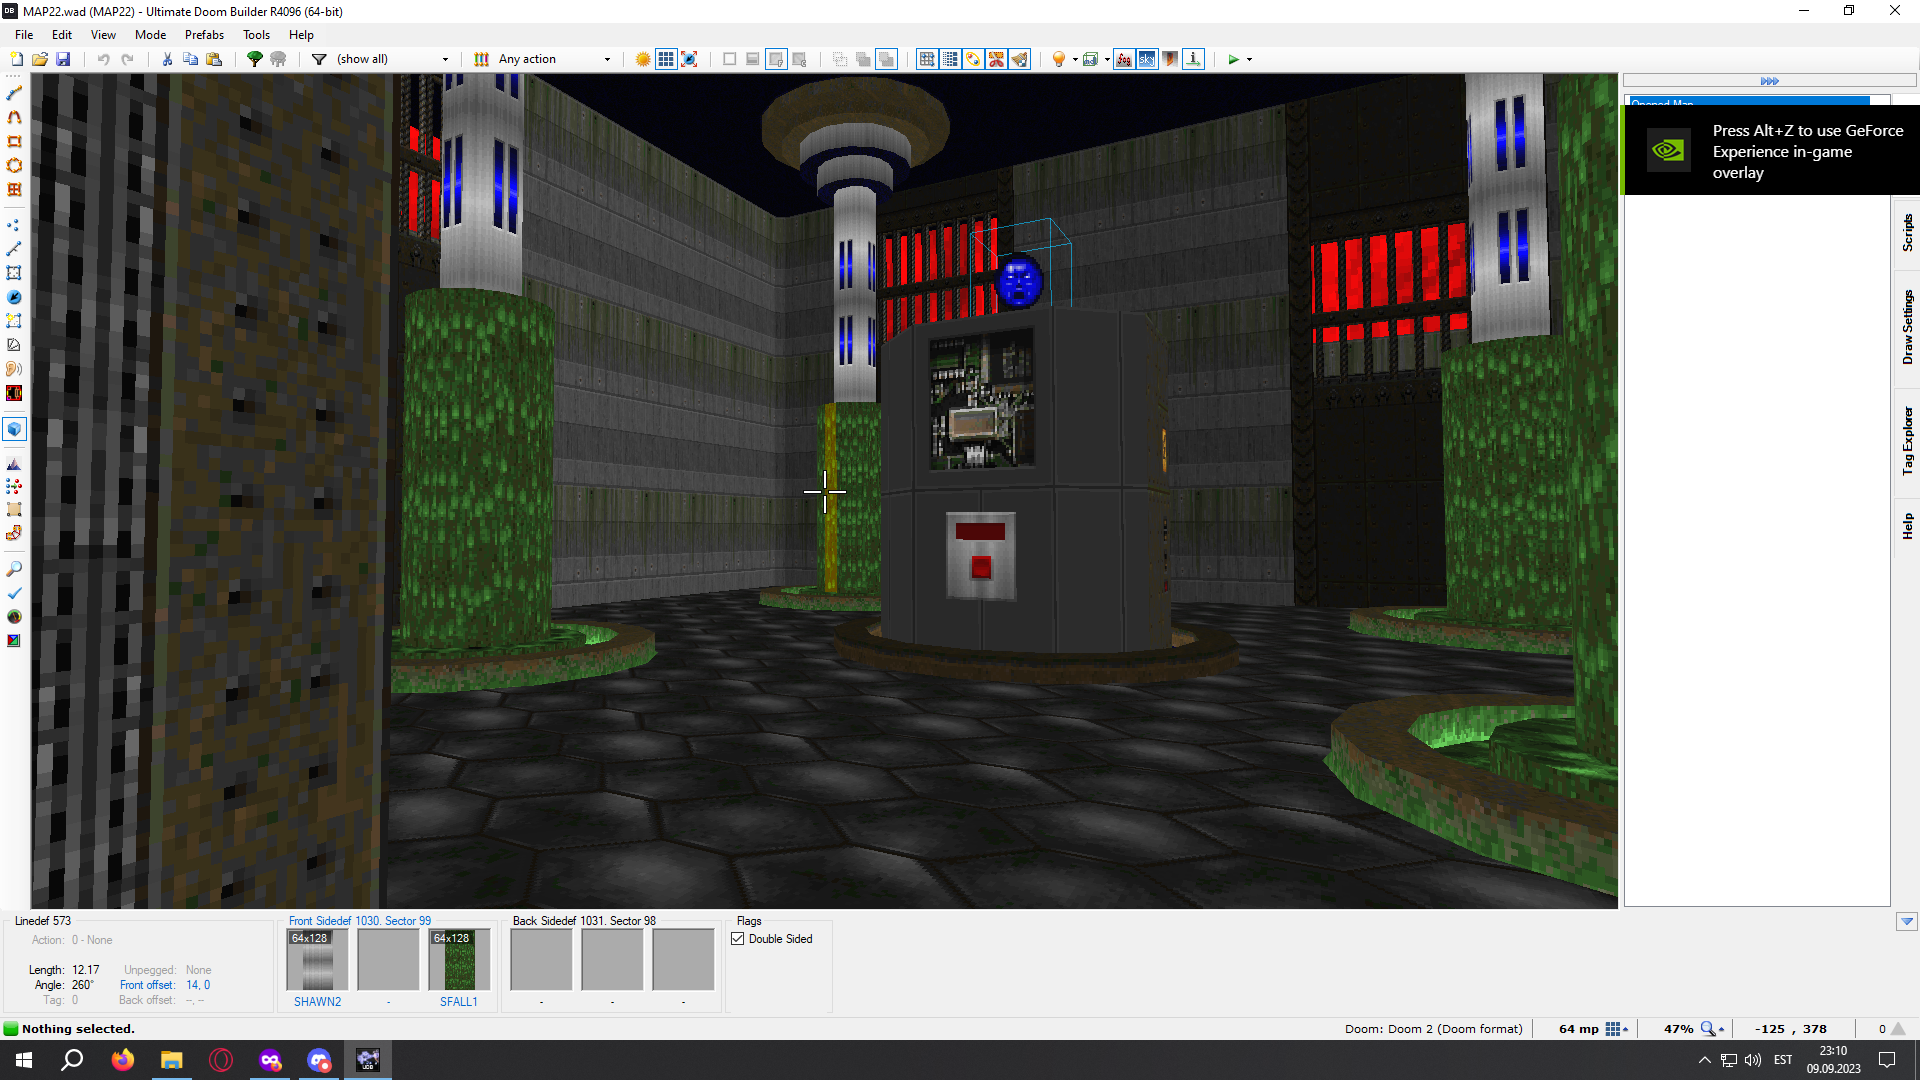Toggle the dynamic lights lightbulb button
The height and width of the screenshot is (1080, 1920).
[1059, 59]
